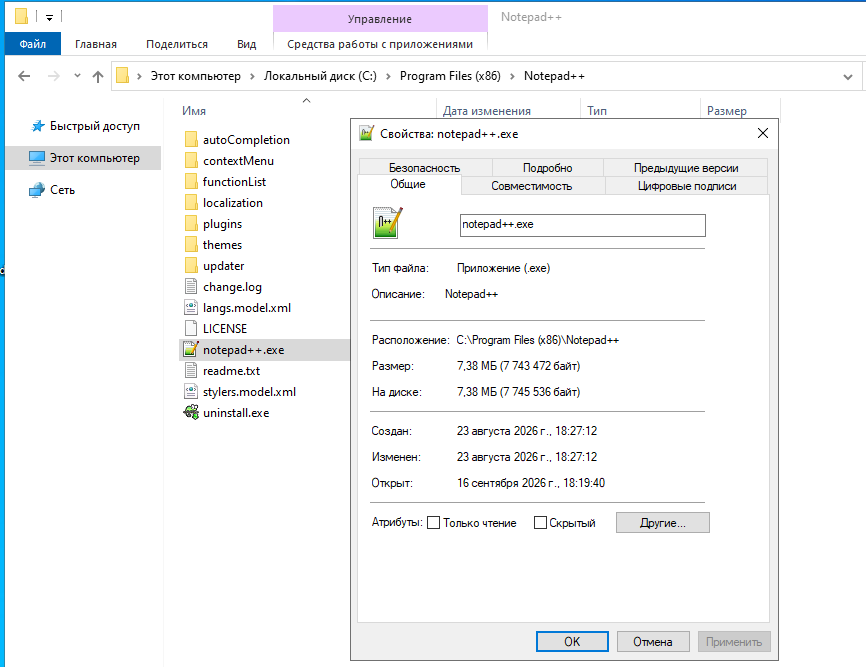Confirm with the OK button
866x667 pixels.
tap(572, 642)
